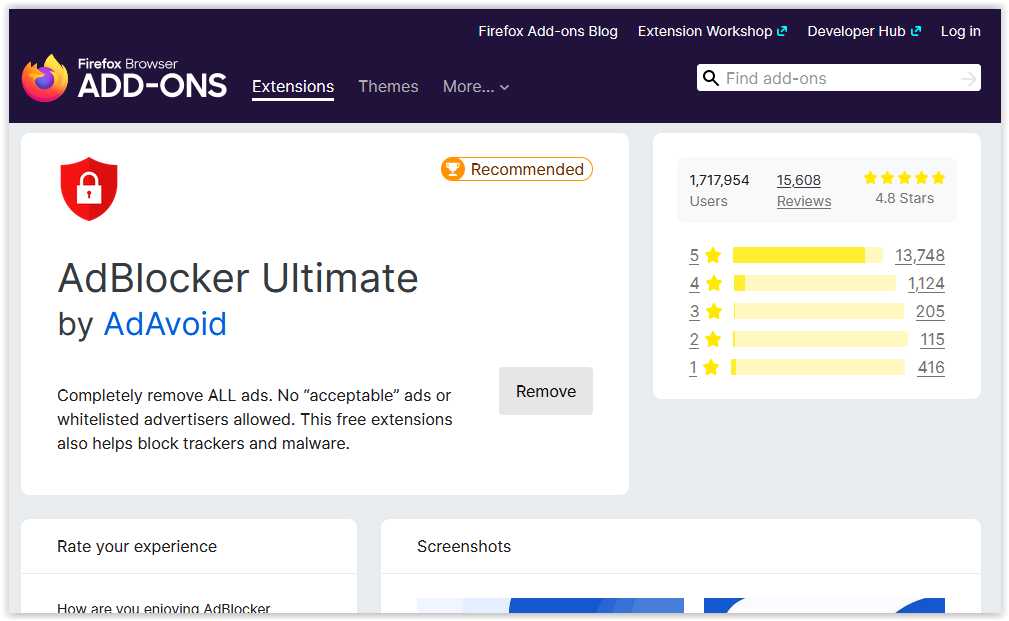Focus the Find add-ons search field
The height and width of the screenshot is (621, 1009).
pyautogui.click(x=838, y=78)
